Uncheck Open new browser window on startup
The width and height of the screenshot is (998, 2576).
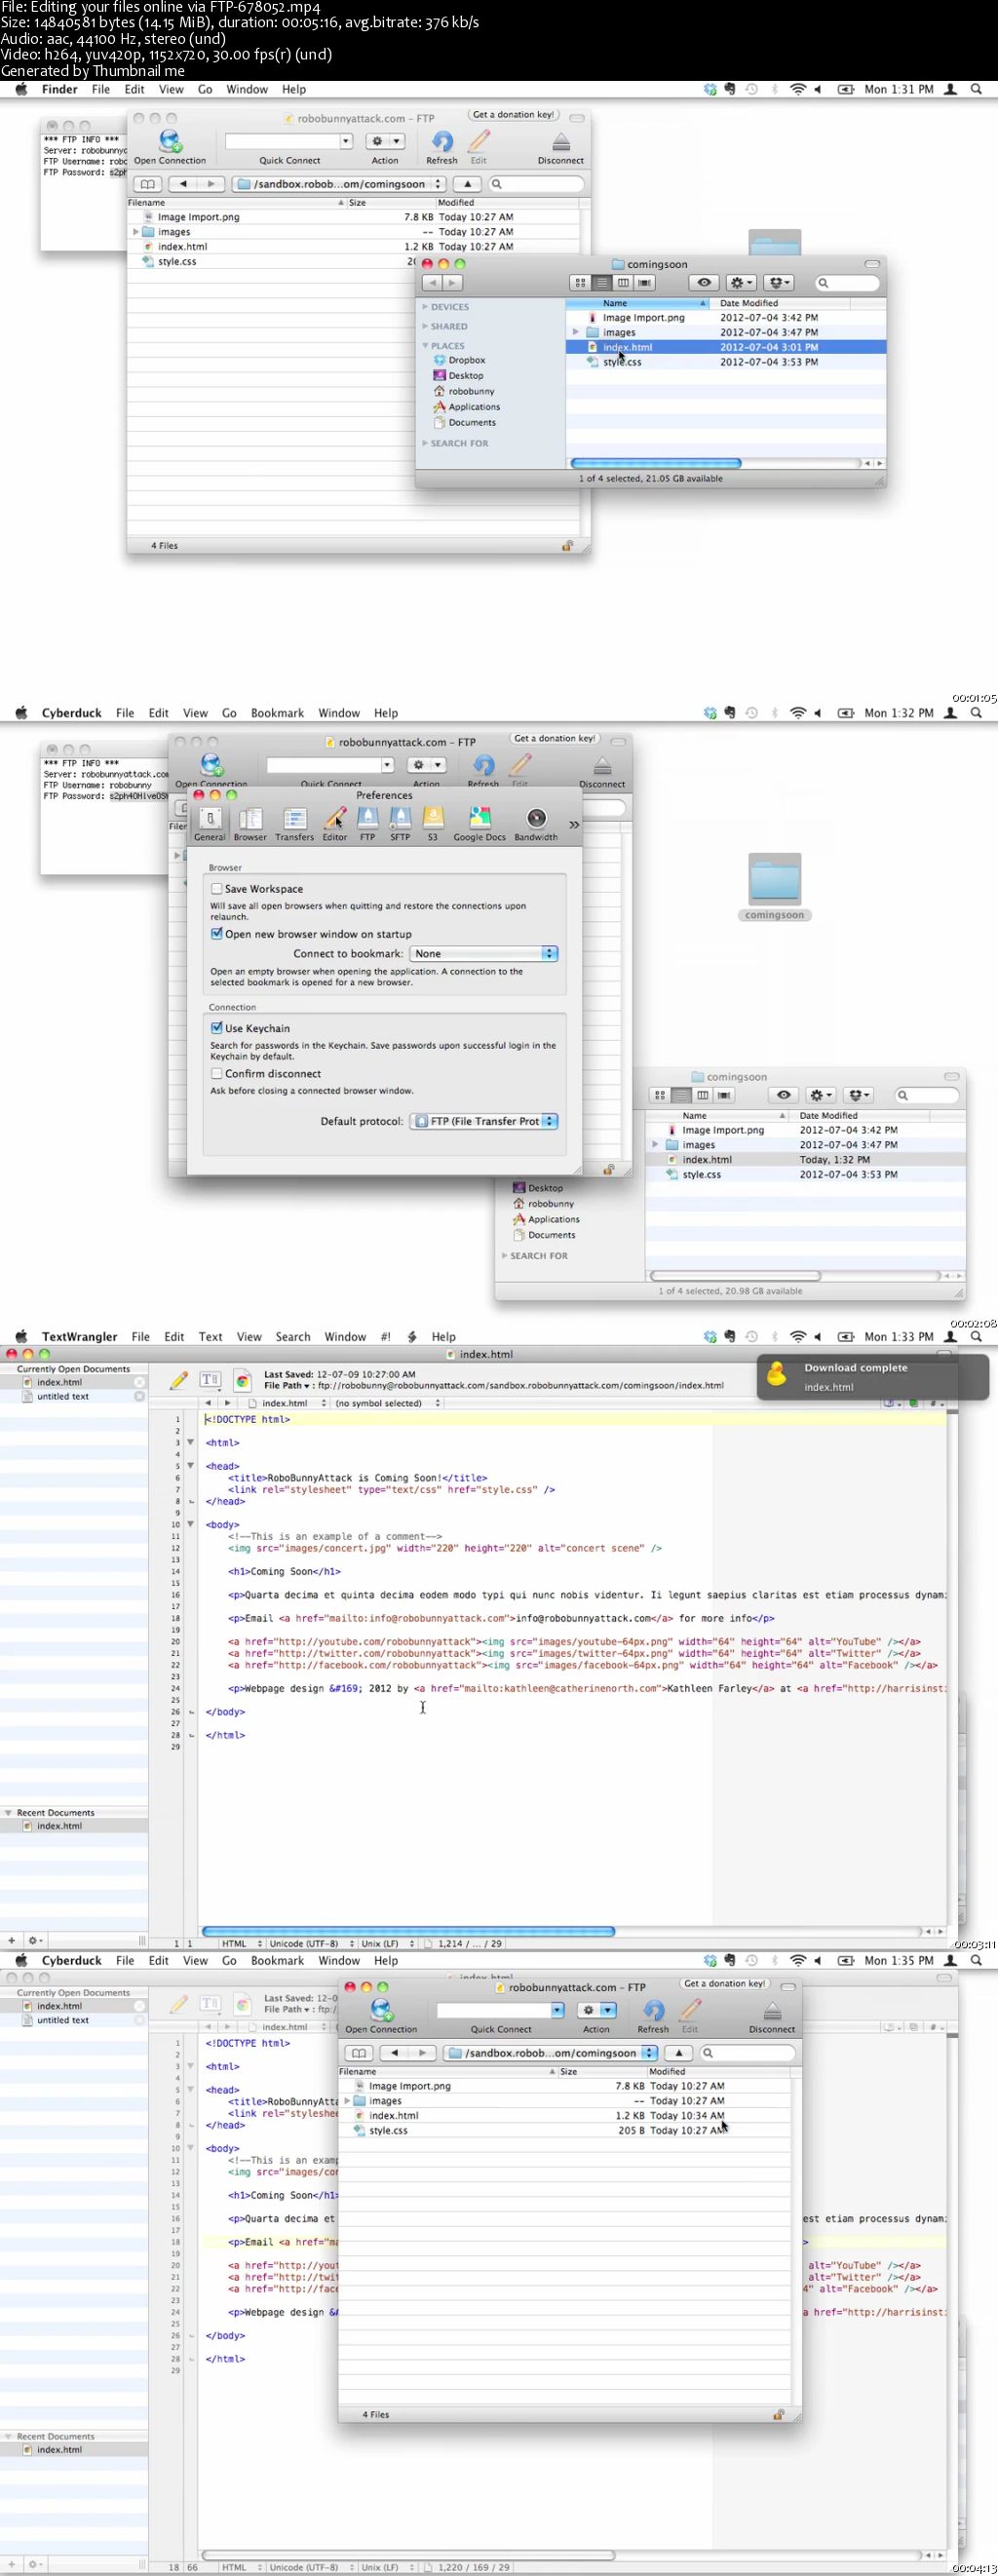pyautogui.click(x=216, y=933)
